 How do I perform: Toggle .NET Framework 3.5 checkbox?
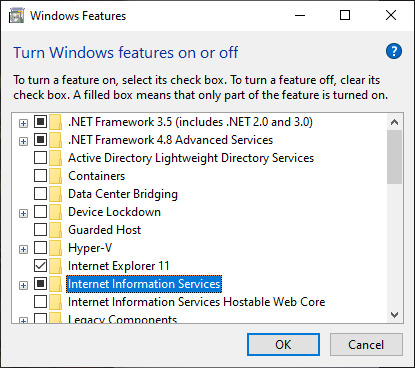pos(40,122)
